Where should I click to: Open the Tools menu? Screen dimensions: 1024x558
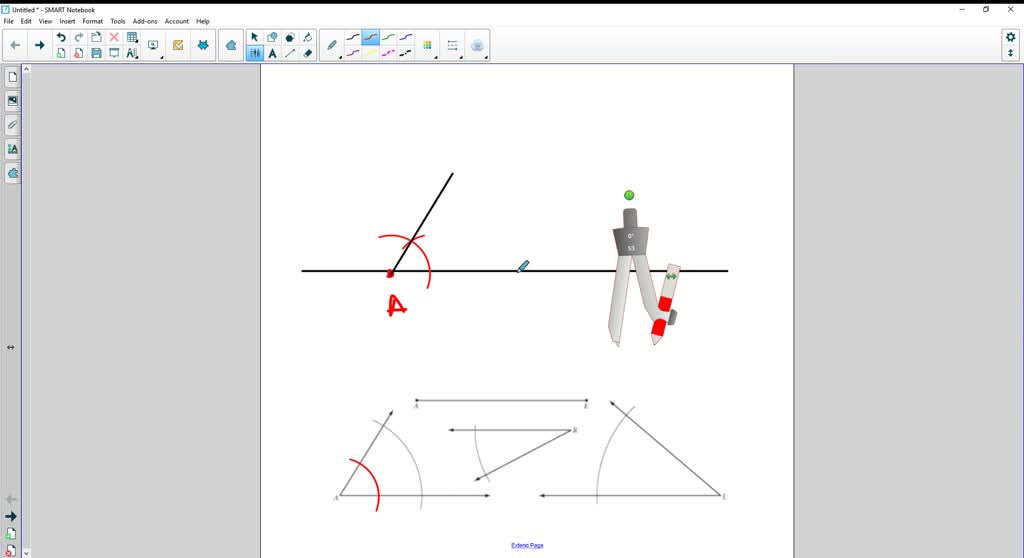pyautogui.click(x=118, y=21)
